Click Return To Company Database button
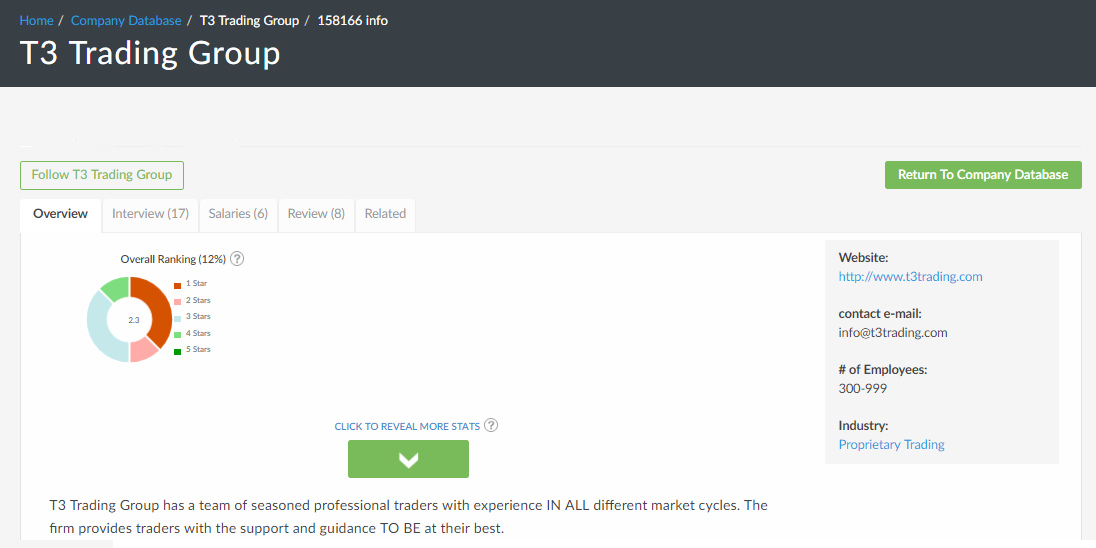Screen dimensions: 1096x548 (x=983, y=175)
